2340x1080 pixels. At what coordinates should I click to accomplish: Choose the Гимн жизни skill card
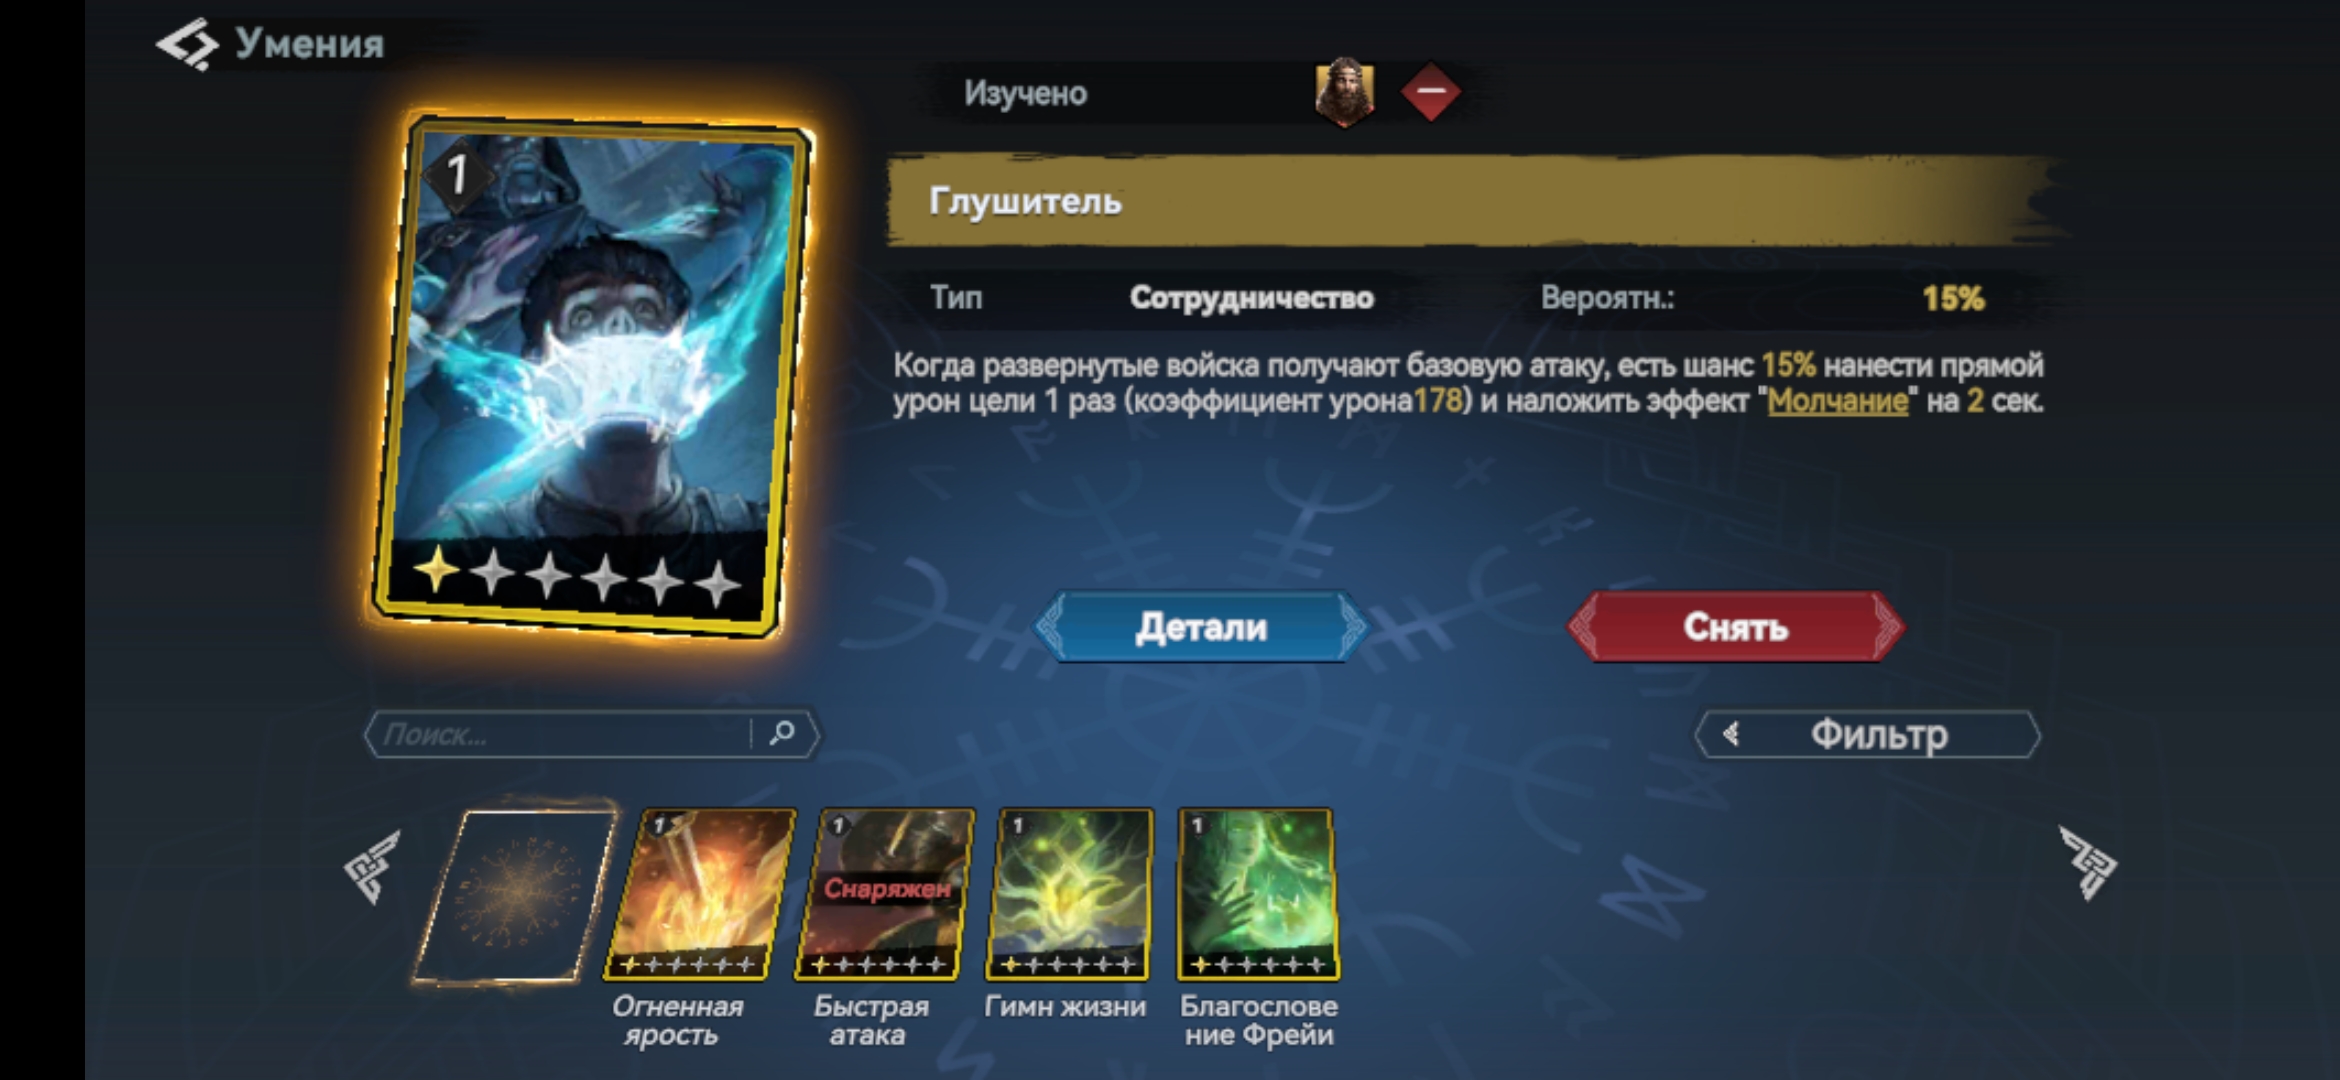(1069, 894)
